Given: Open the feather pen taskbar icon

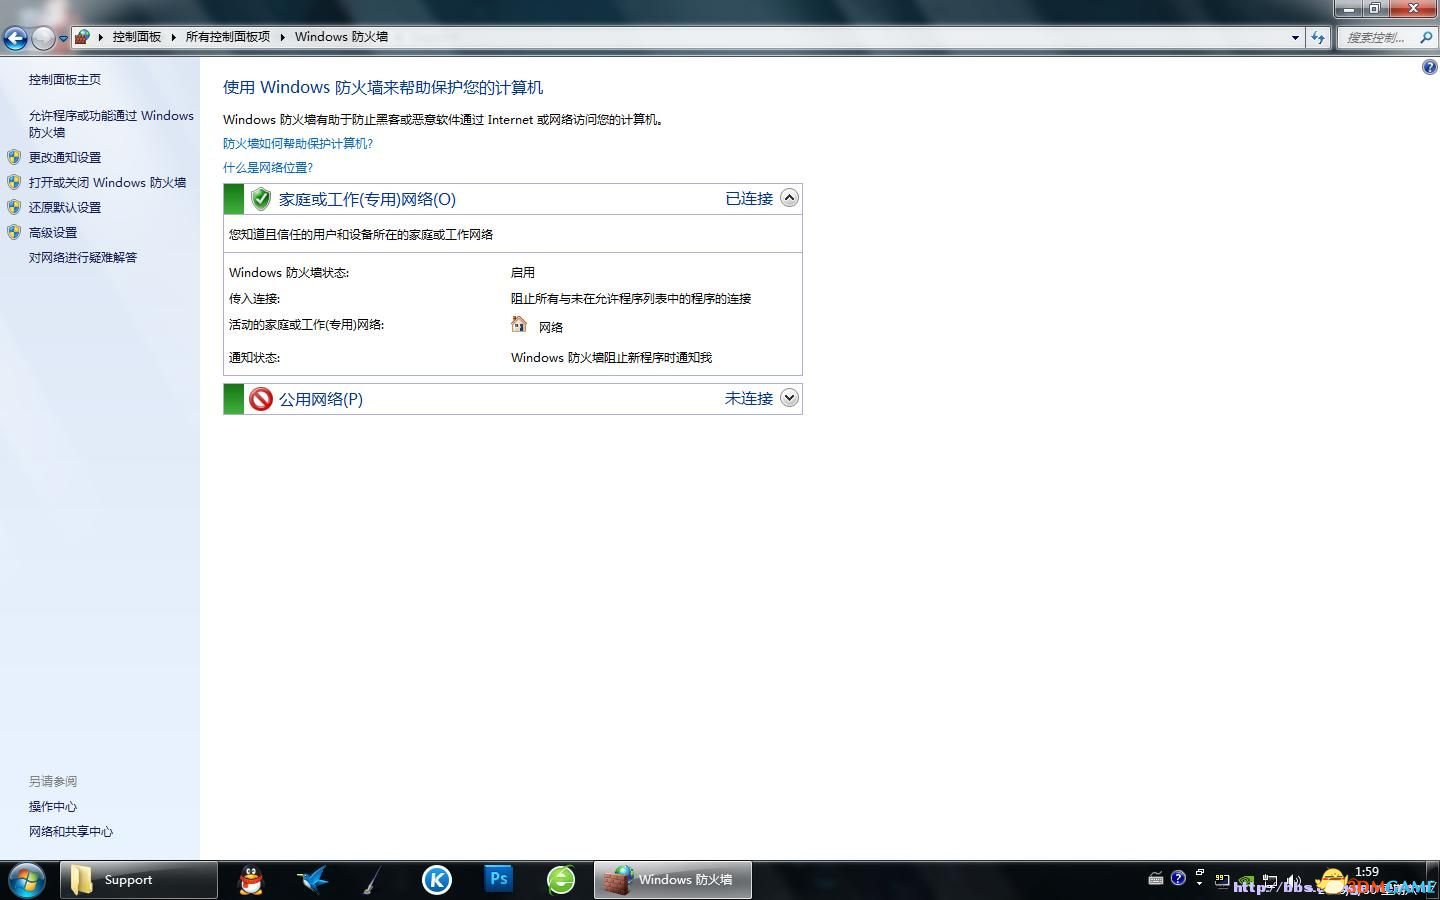Looking at the screenshot, I should [x=372, y=880].
